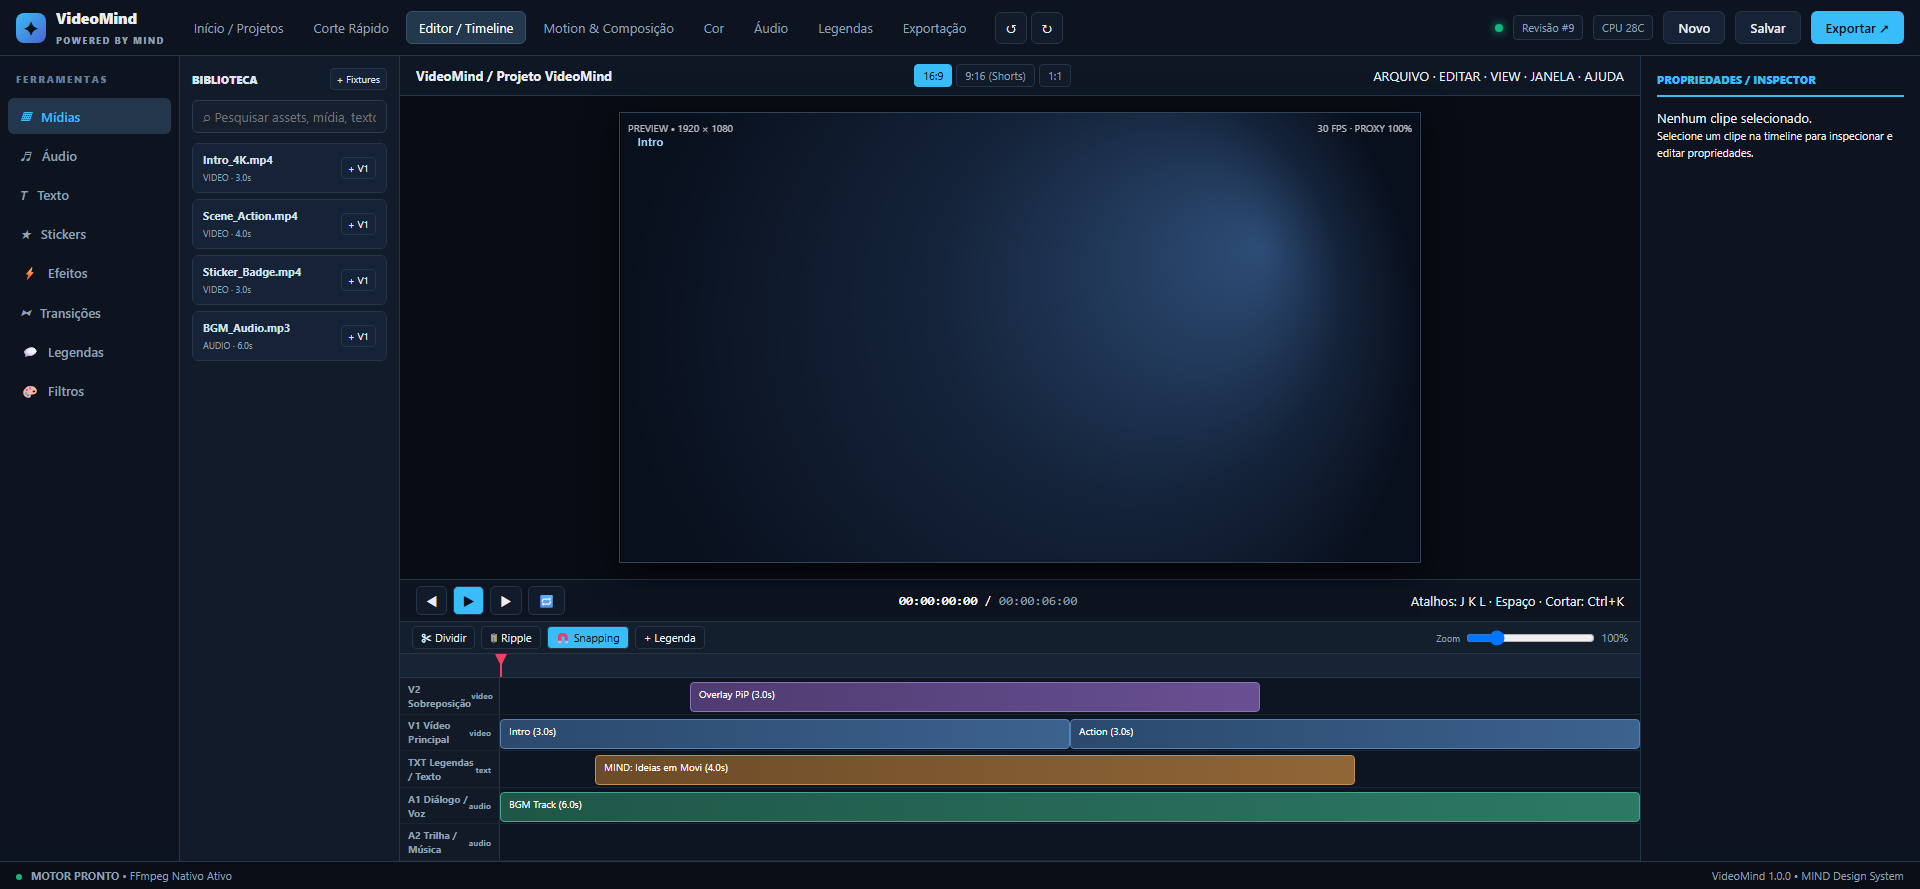Step back to previous frame
The width and height of the screenshot is (1920, 889).
click(x=431, y=601)
